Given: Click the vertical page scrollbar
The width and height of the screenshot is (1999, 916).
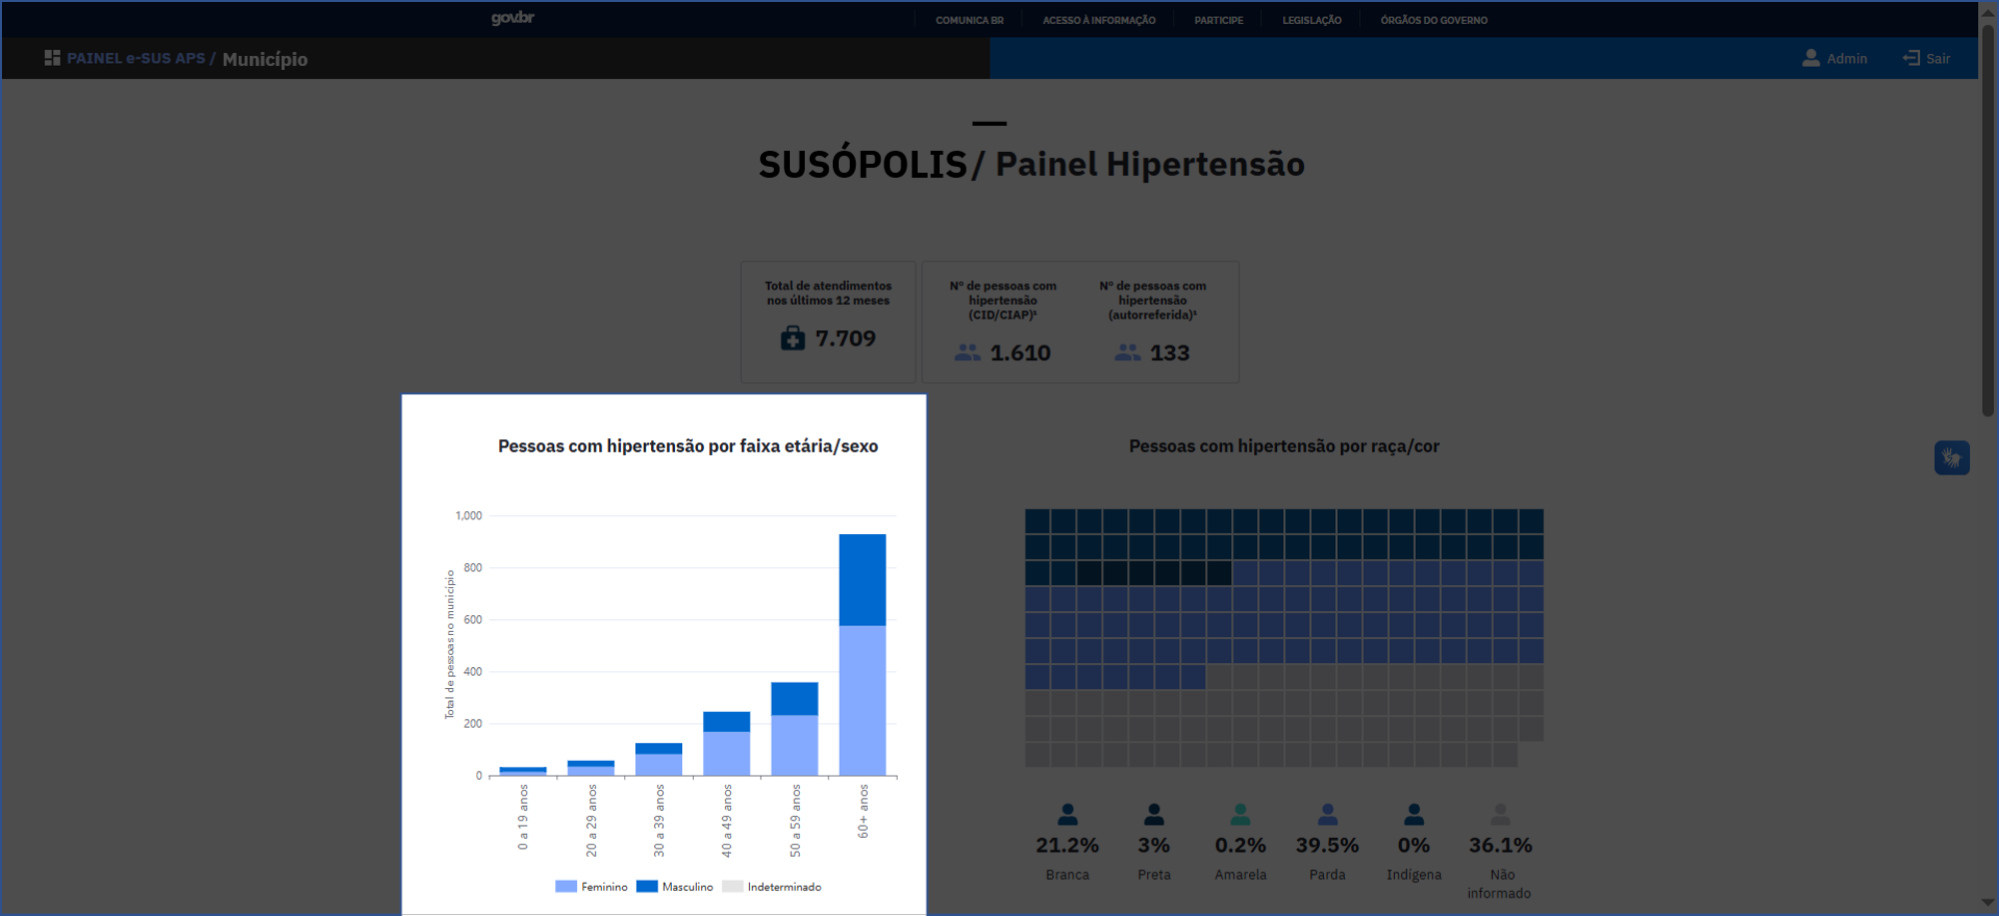Looking at the screenshot, I should coord(1987,220).
